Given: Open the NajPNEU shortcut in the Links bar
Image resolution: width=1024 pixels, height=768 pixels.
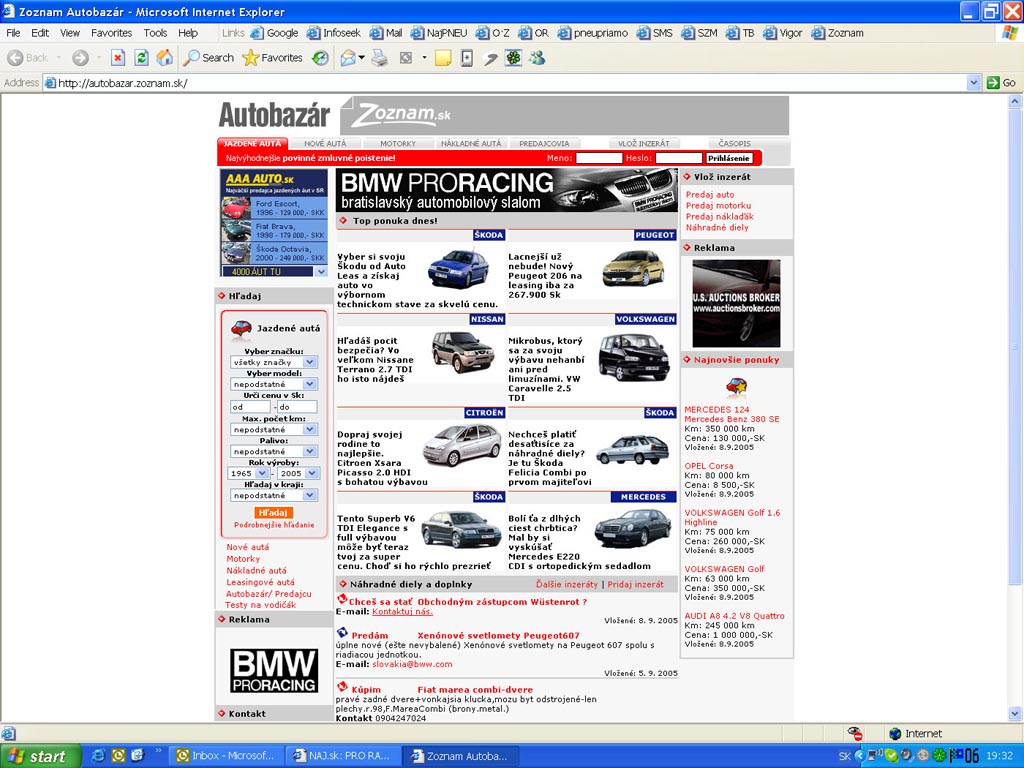Looking at the screenshot, I should click(x=440, y=33).
